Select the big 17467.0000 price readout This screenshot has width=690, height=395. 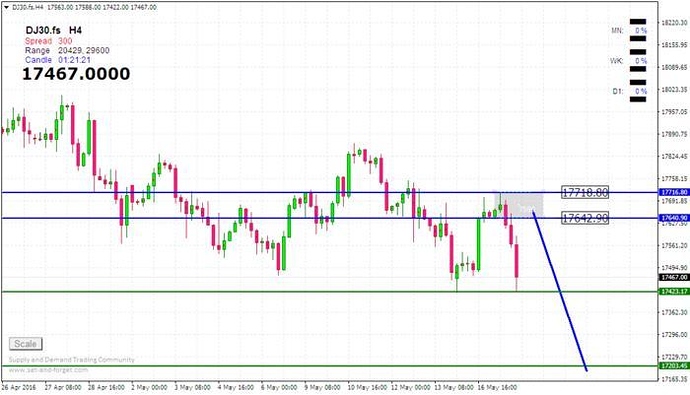pyautogui.click(x=76, y=74)
